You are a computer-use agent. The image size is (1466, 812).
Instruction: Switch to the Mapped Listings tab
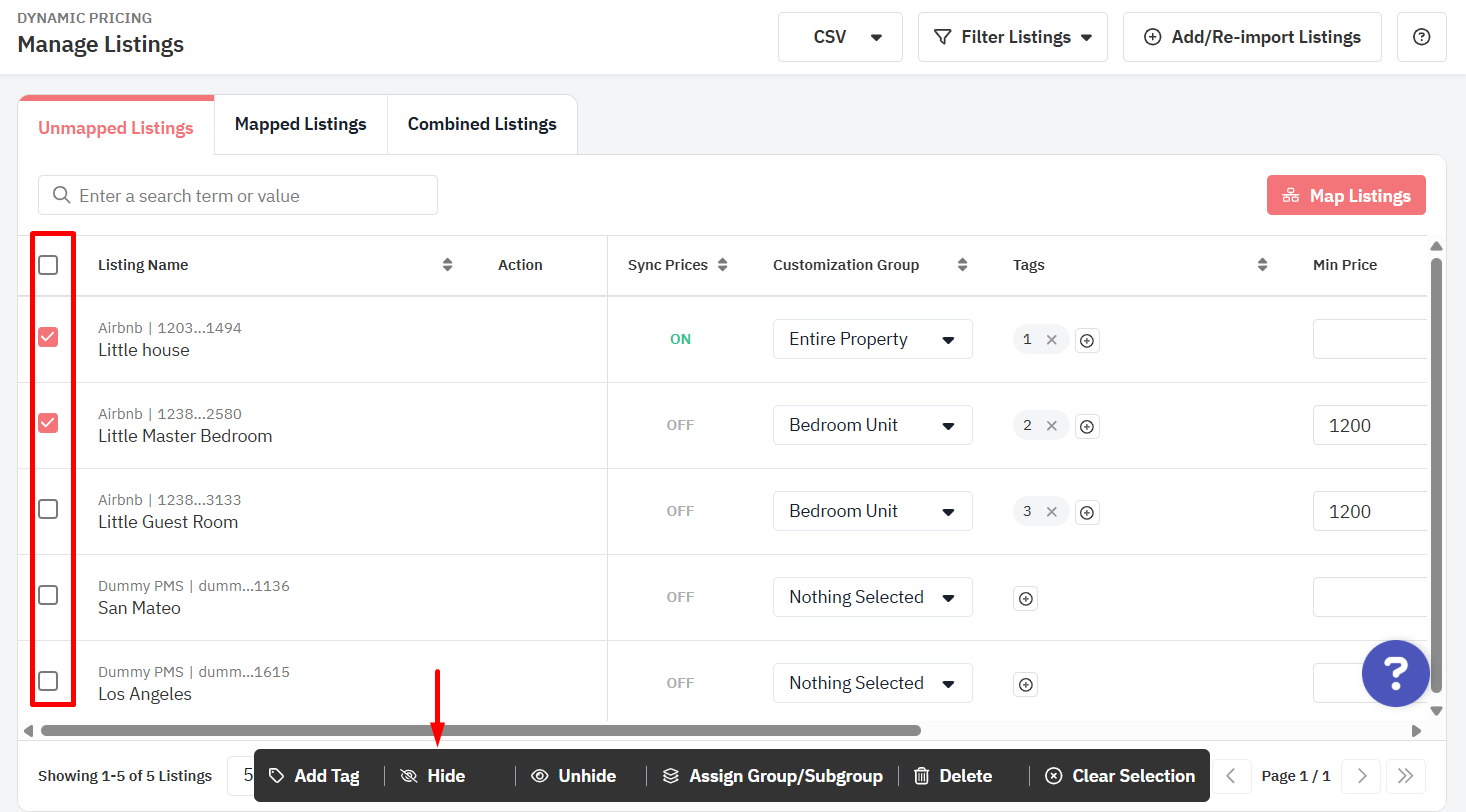pos(300,124)
